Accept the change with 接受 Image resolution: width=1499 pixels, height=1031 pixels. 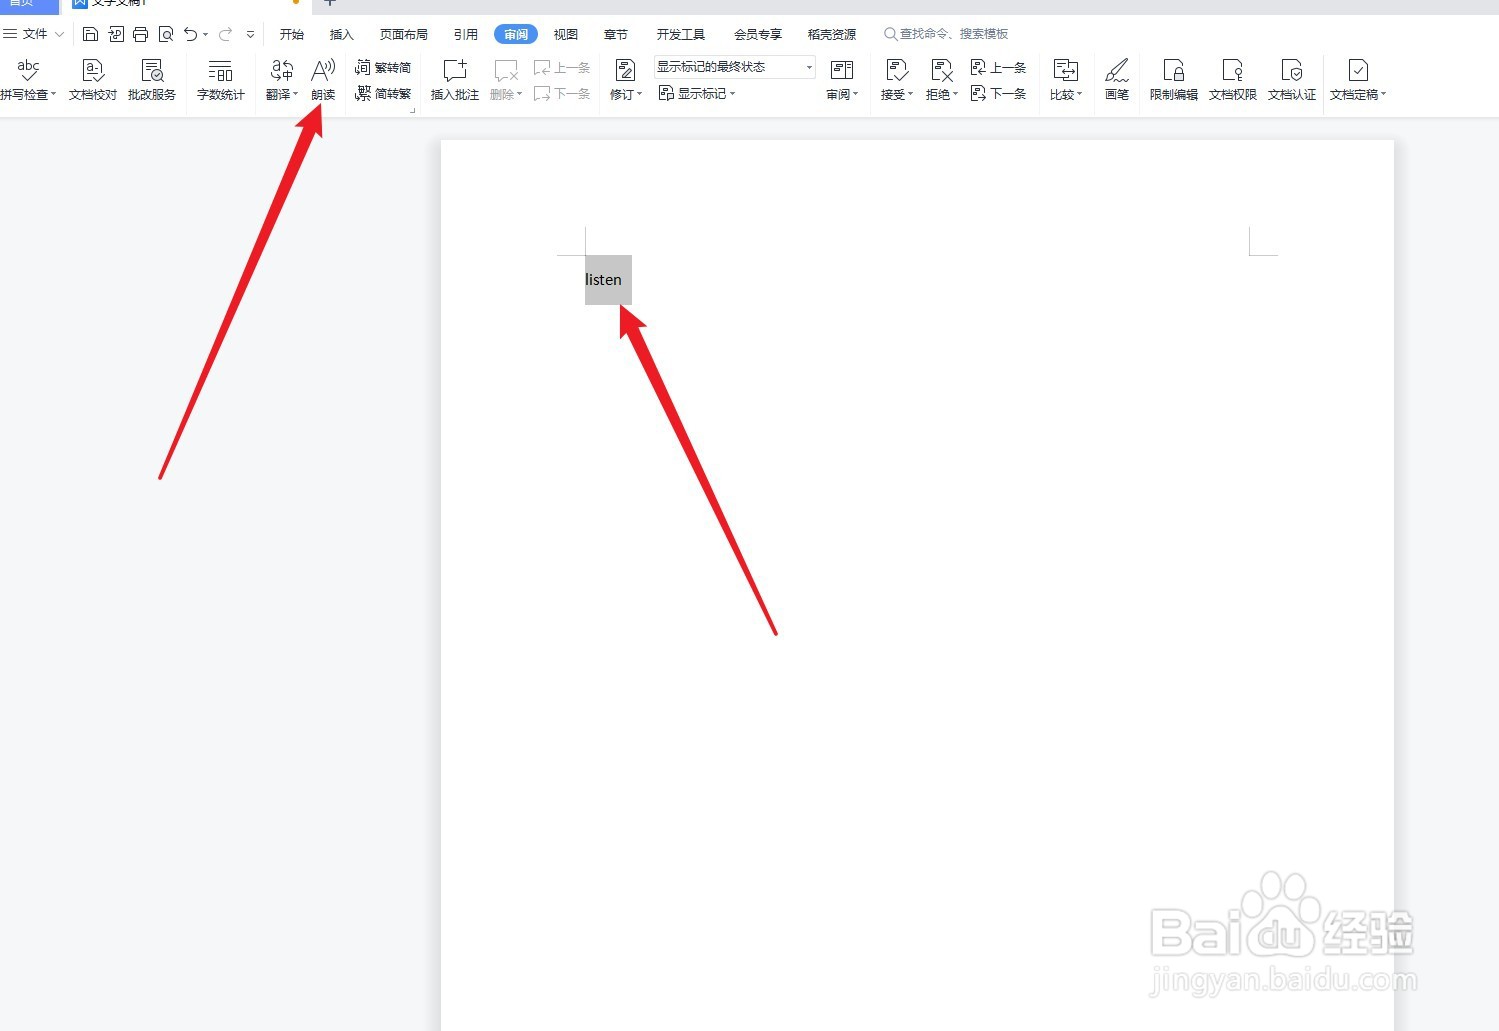897,80
